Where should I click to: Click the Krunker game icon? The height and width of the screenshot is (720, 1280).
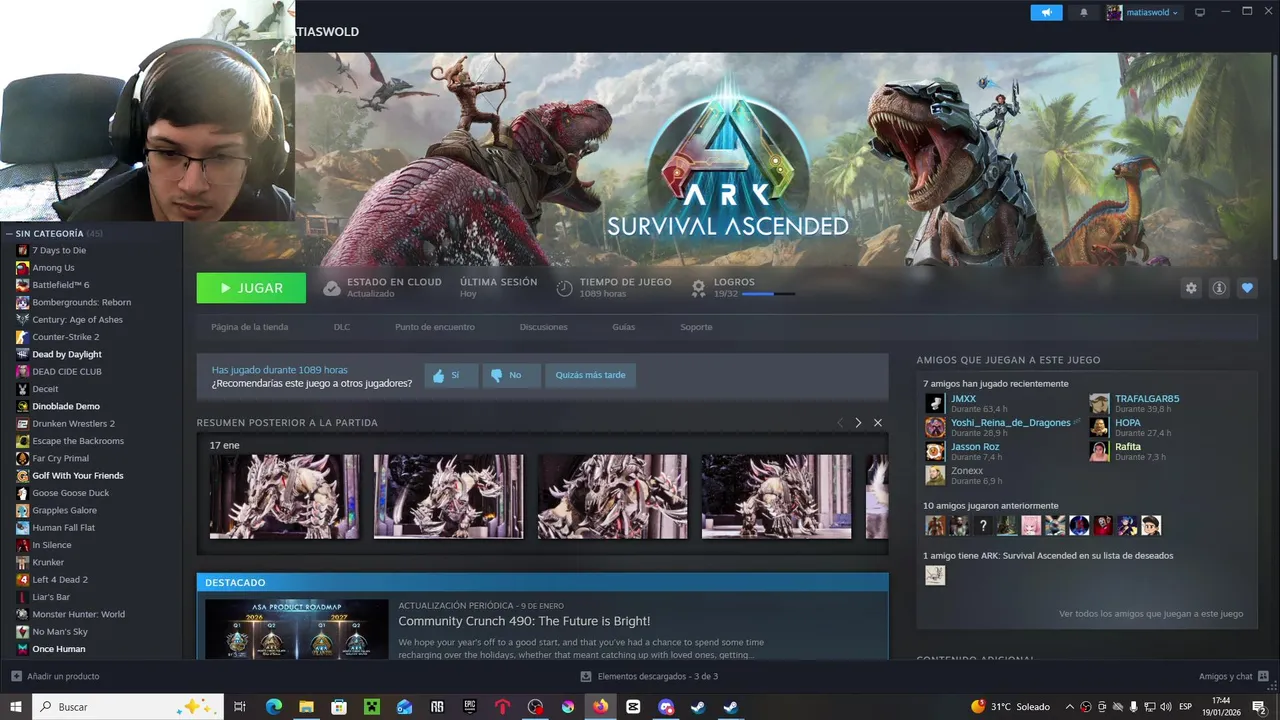(22, 562)
